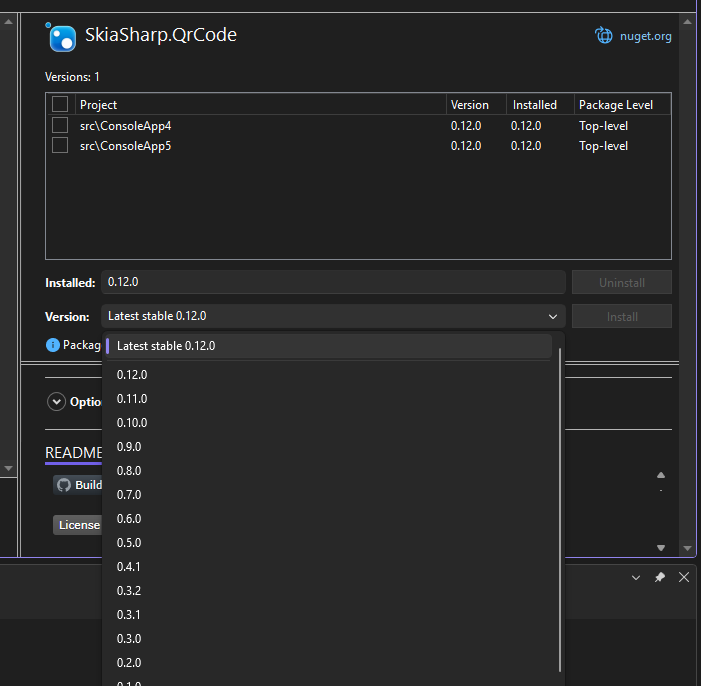Choose Latest stable 0.12.0 in list
The width and height of the screenshot is (701, 686).
pyautogui.click(x=329, y=346)
